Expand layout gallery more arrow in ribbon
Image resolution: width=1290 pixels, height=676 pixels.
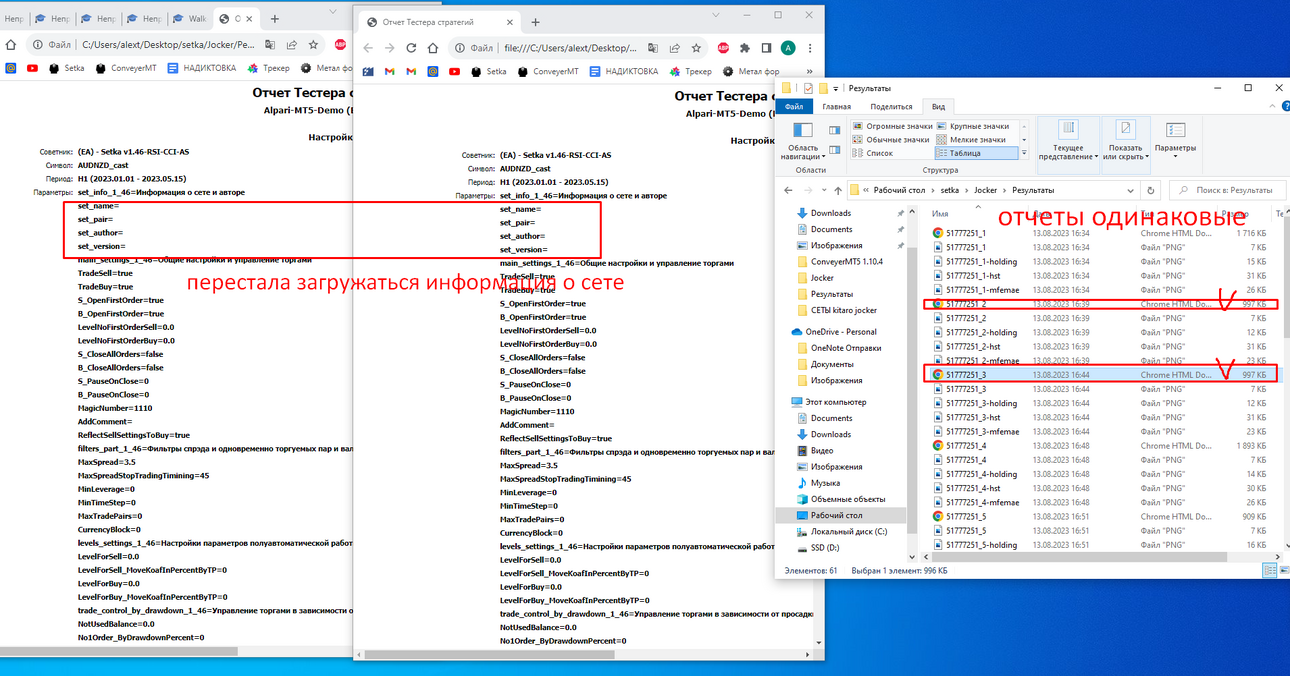click(x=1023, y=154)
